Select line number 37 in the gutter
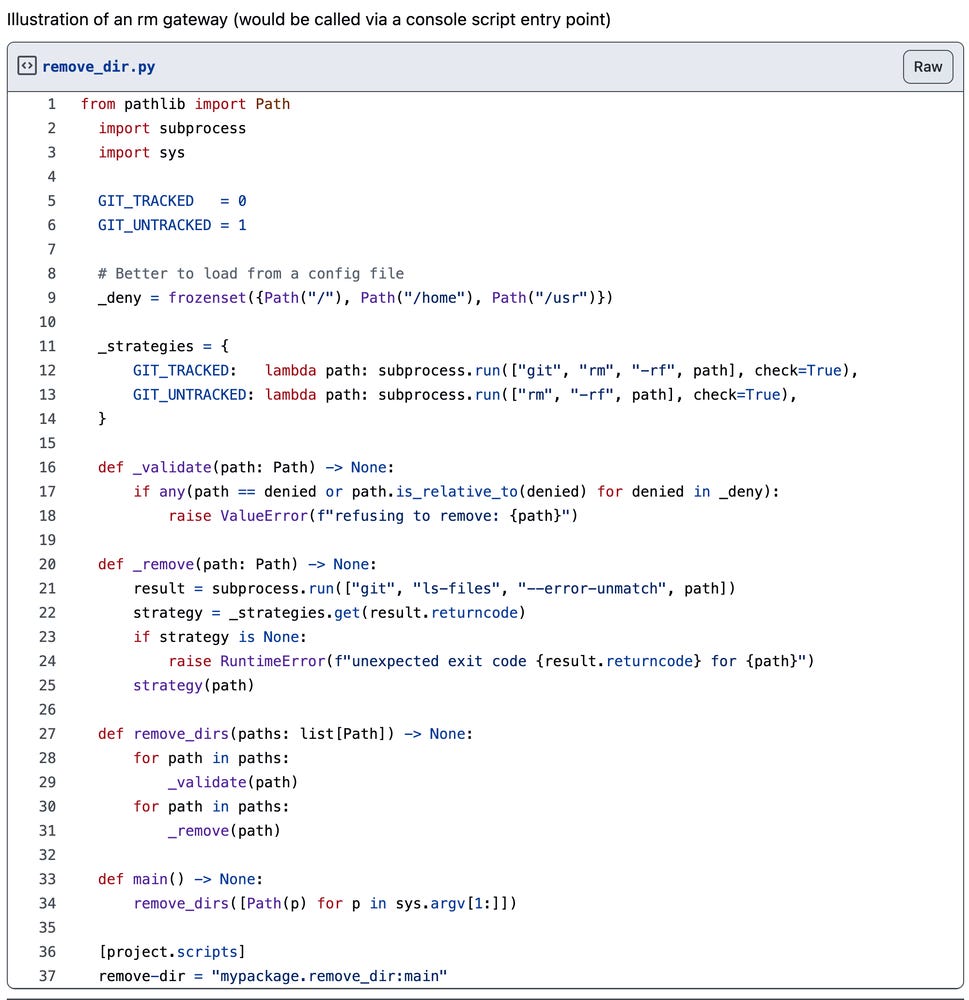Screen dimensions: 969x1000 click(47, 976)
